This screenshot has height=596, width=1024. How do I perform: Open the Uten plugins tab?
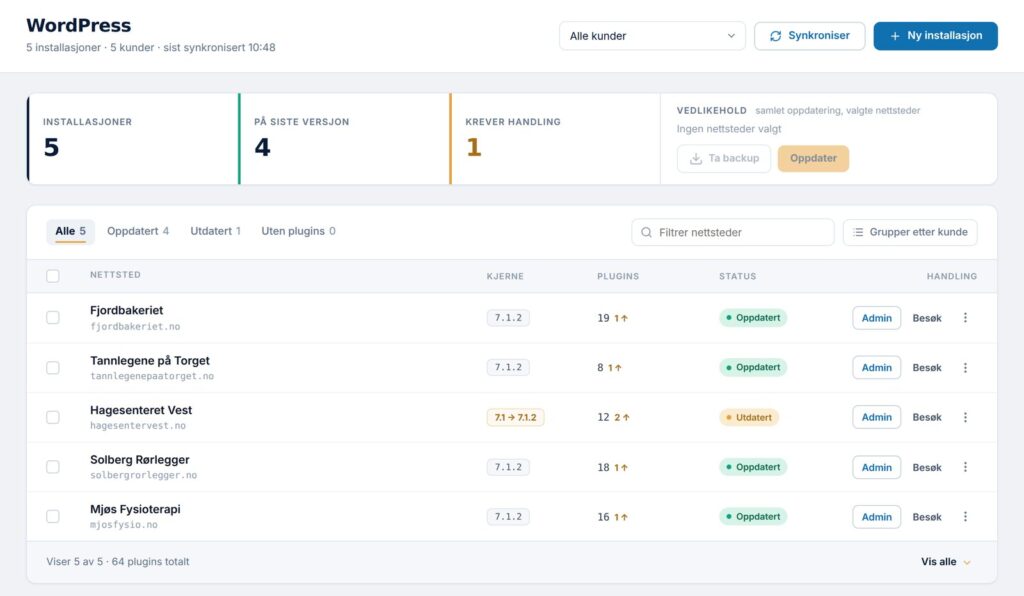[x=298, y=232]
